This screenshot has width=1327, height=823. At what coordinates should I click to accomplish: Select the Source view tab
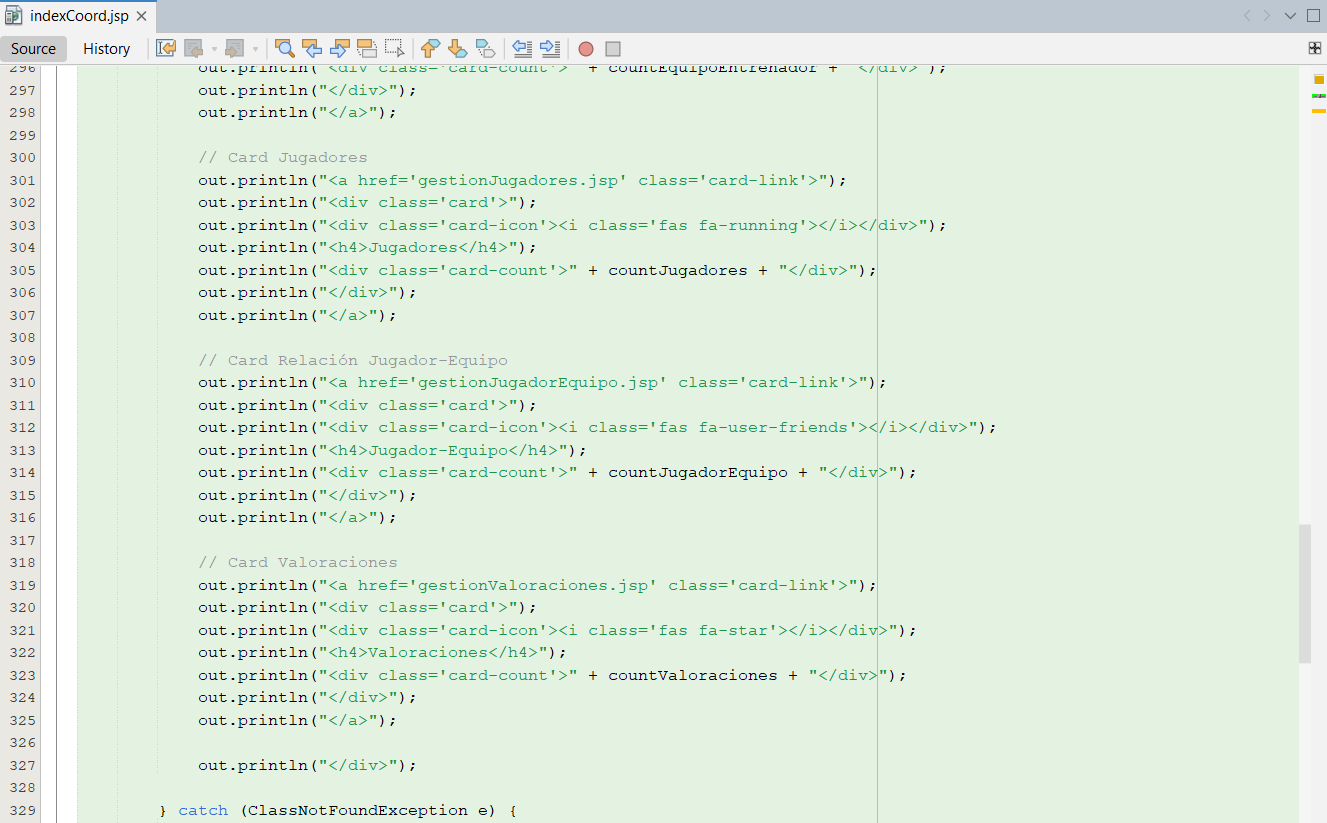pos(34,49)
